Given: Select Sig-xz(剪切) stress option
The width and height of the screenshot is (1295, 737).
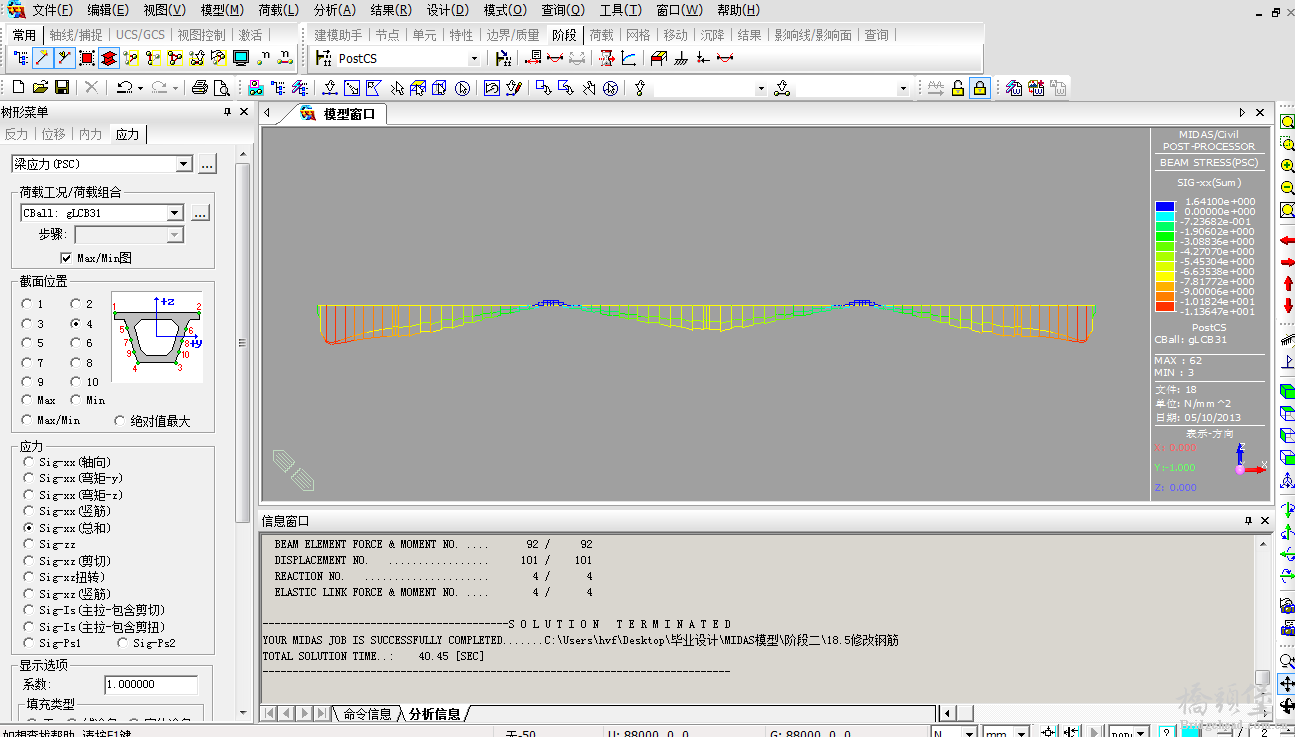Looking at the screenshot, I should 29,561.
